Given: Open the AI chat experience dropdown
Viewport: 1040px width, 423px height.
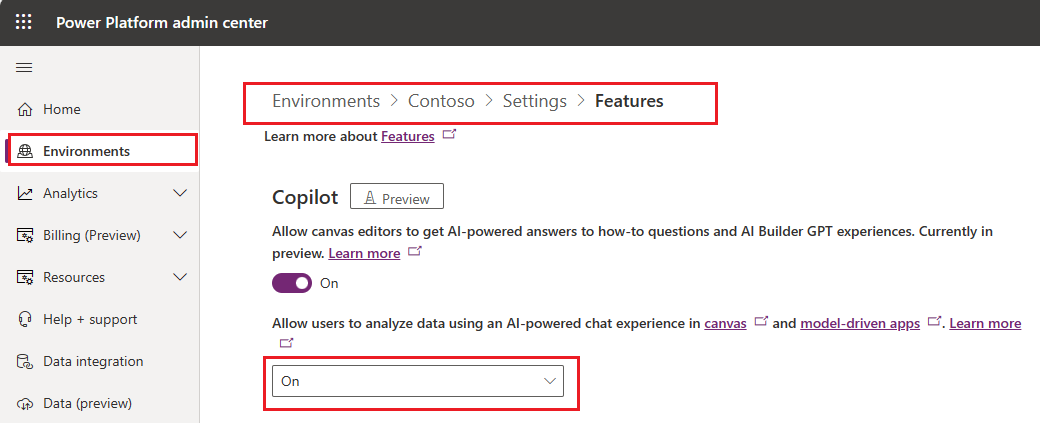Looking at the screenshot, I should 418,381.
